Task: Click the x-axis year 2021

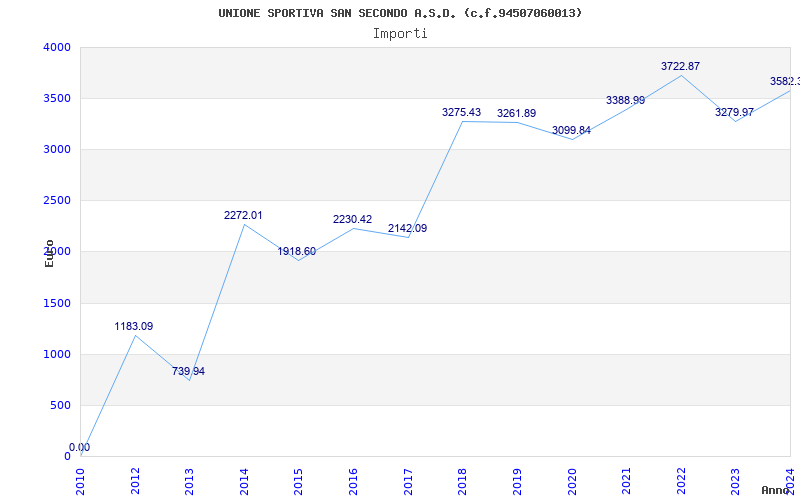Action: tap(626, 482)
